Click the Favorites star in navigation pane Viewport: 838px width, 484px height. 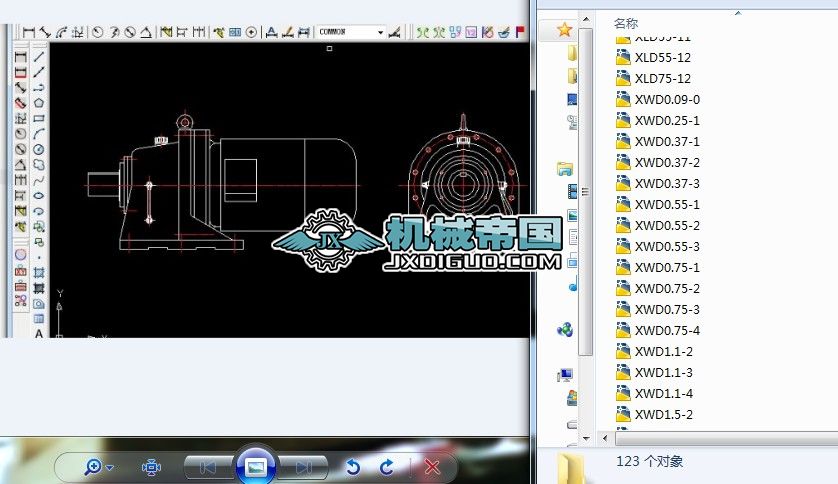pos(566,29)
